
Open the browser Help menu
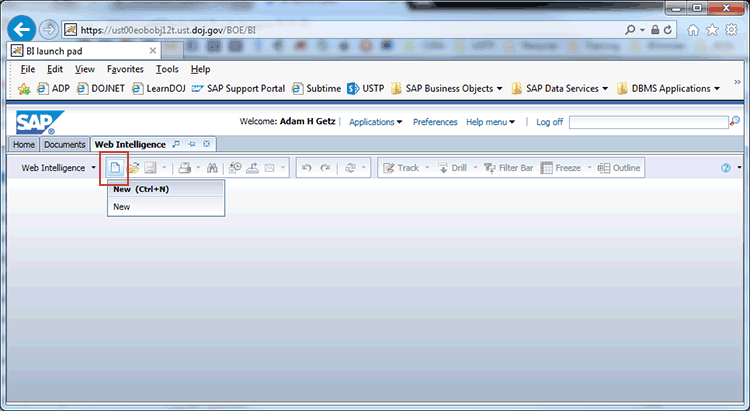pos(200,69)
